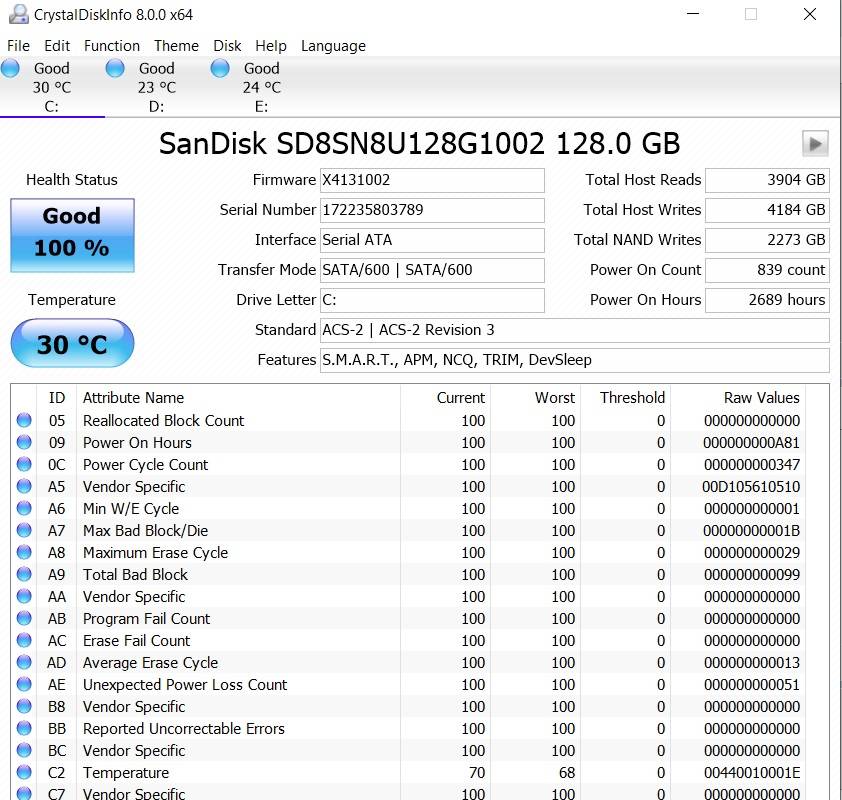The image size is (842, 800).
Task: Click the blue status orb for drive E:
Action: tap(221, 68)
